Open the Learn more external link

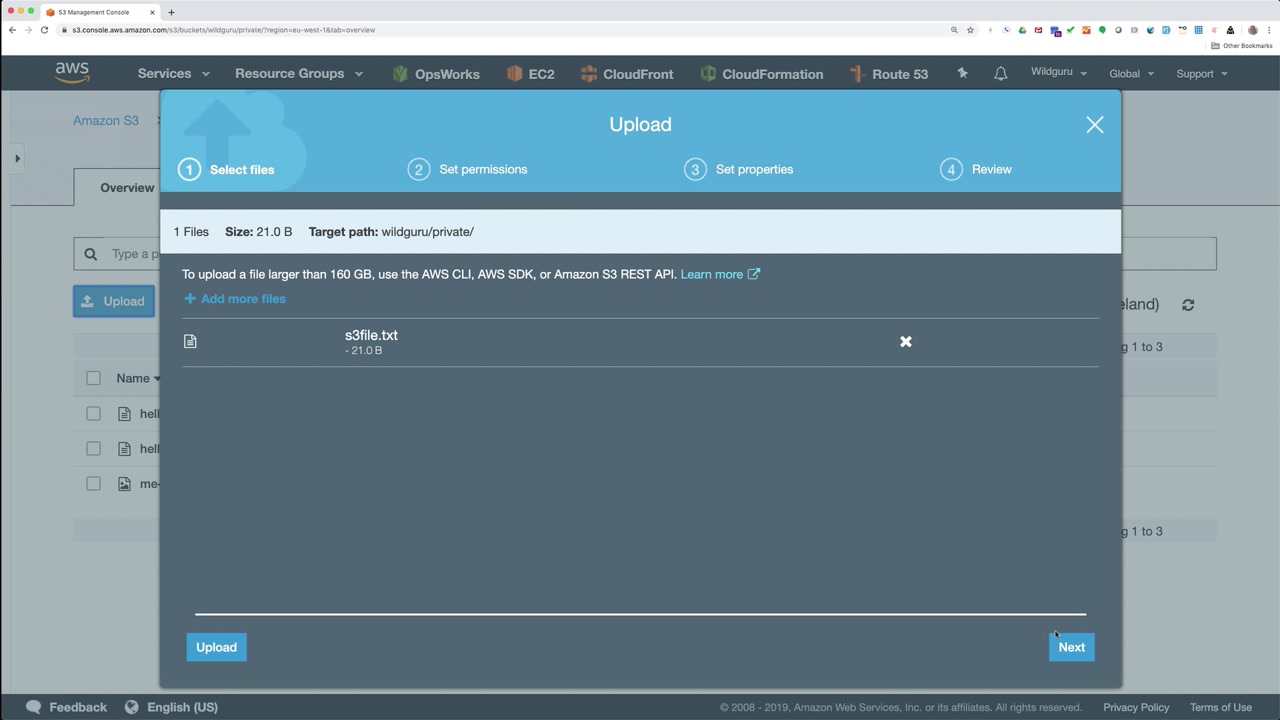pyautogui.click(x=720, y=274)
